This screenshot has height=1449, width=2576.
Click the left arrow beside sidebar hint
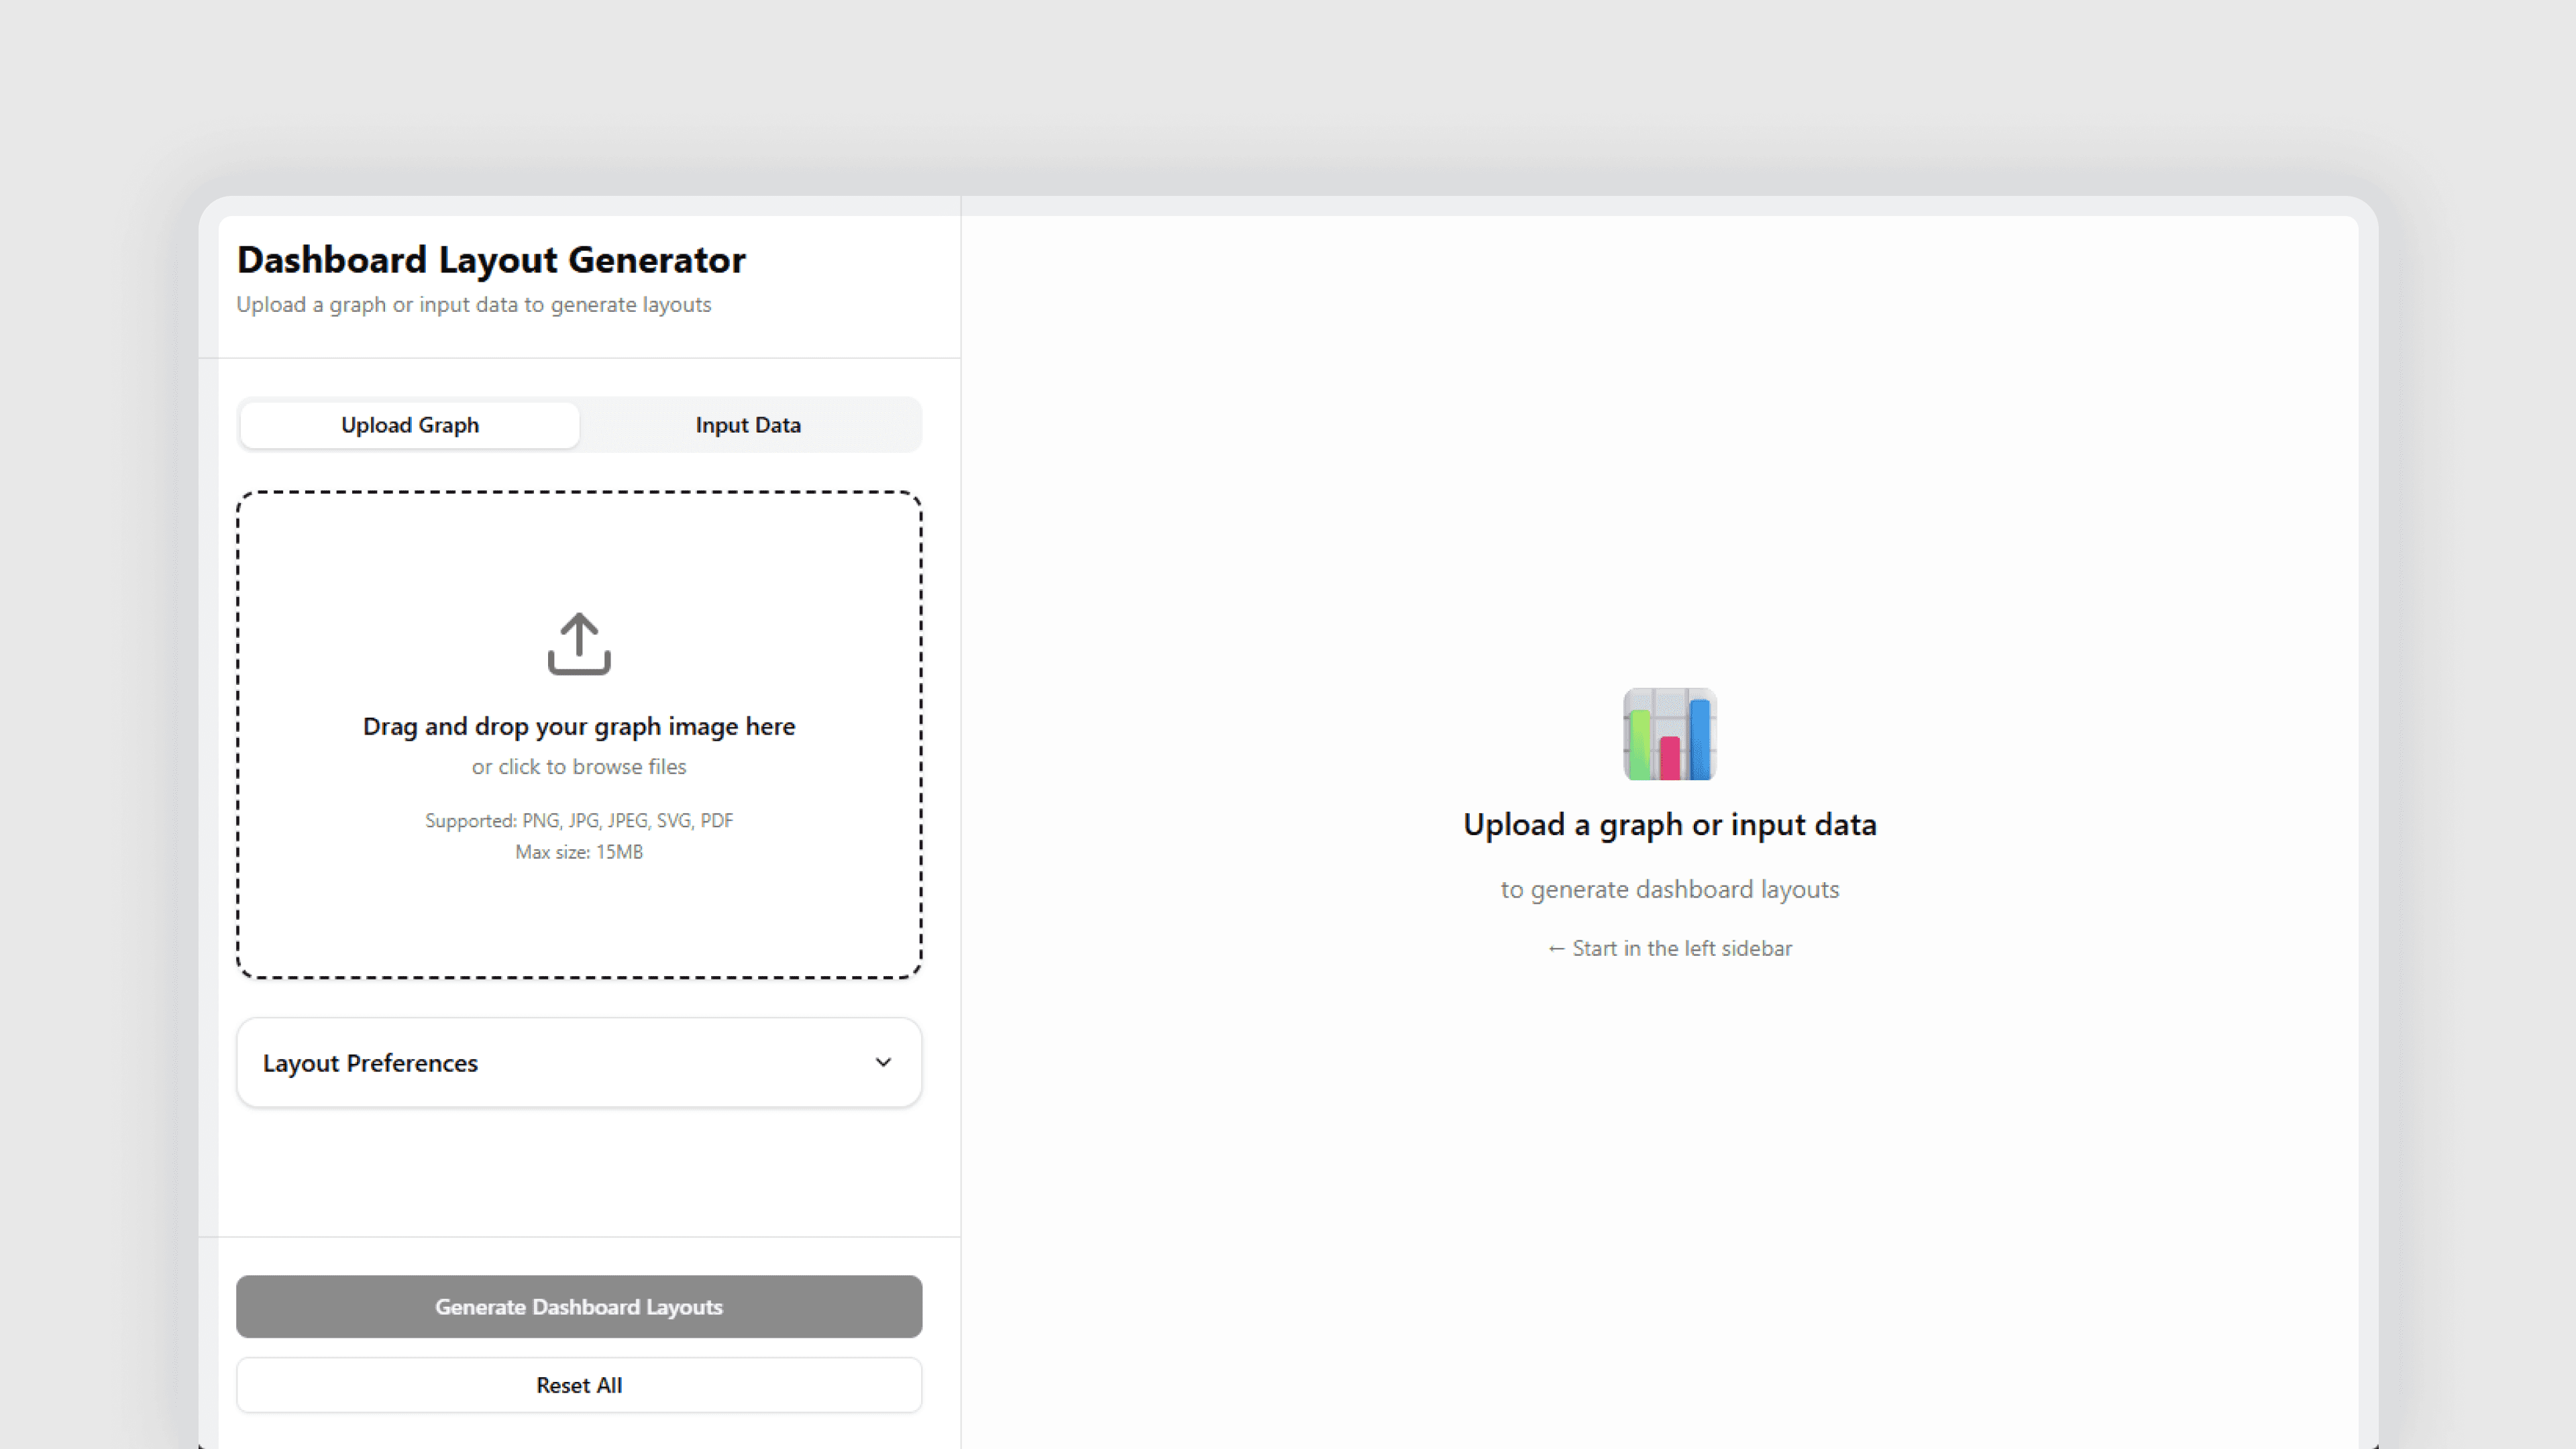1556,949
